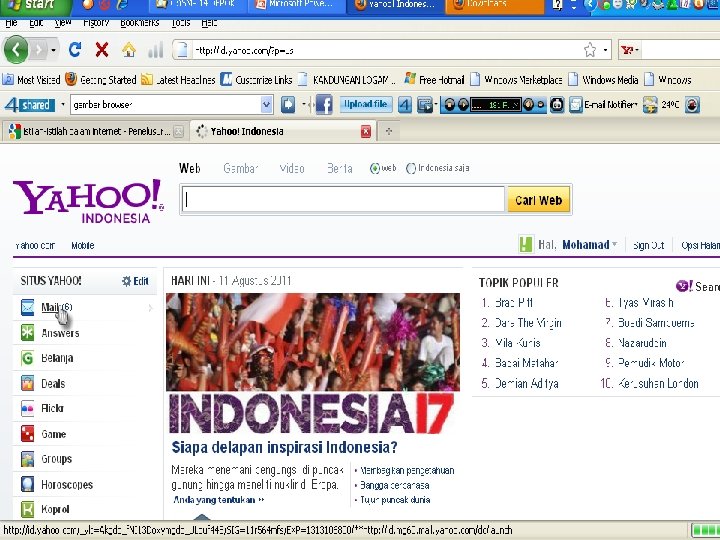720x540 pixels.
Task: Click the Mobile link under logo
Action: (x=83, y=246)
